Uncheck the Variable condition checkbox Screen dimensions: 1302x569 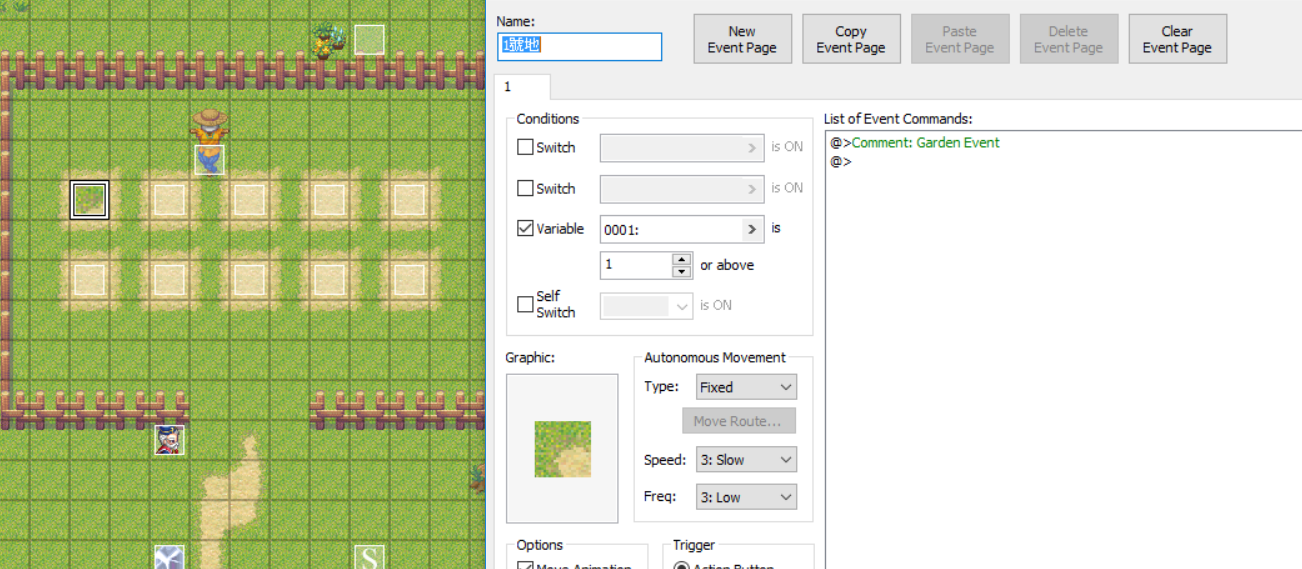525,228
